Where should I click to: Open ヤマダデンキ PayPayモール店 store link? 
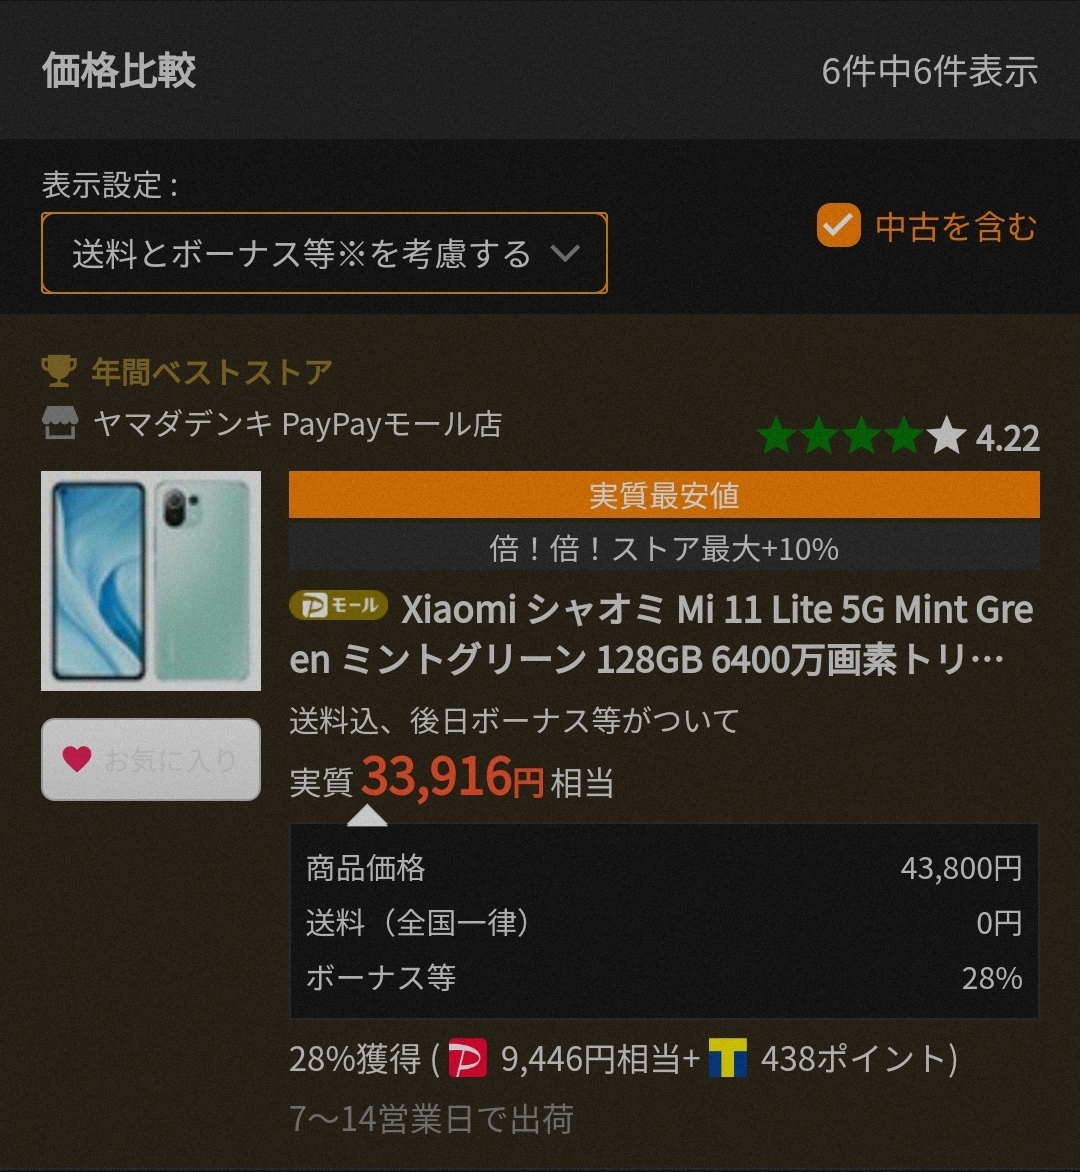point(297,424)
